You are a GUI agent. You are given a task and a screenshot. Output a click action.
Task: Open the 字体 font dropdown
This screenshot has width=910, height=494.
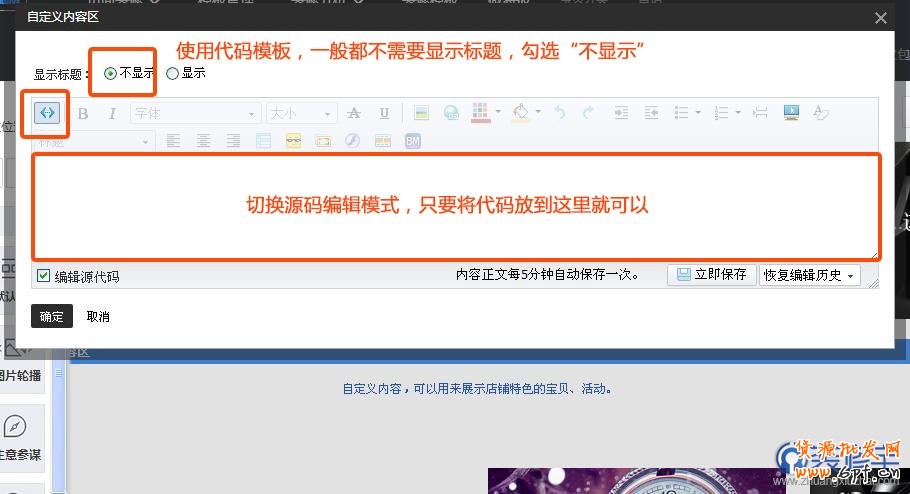(196, 113)
